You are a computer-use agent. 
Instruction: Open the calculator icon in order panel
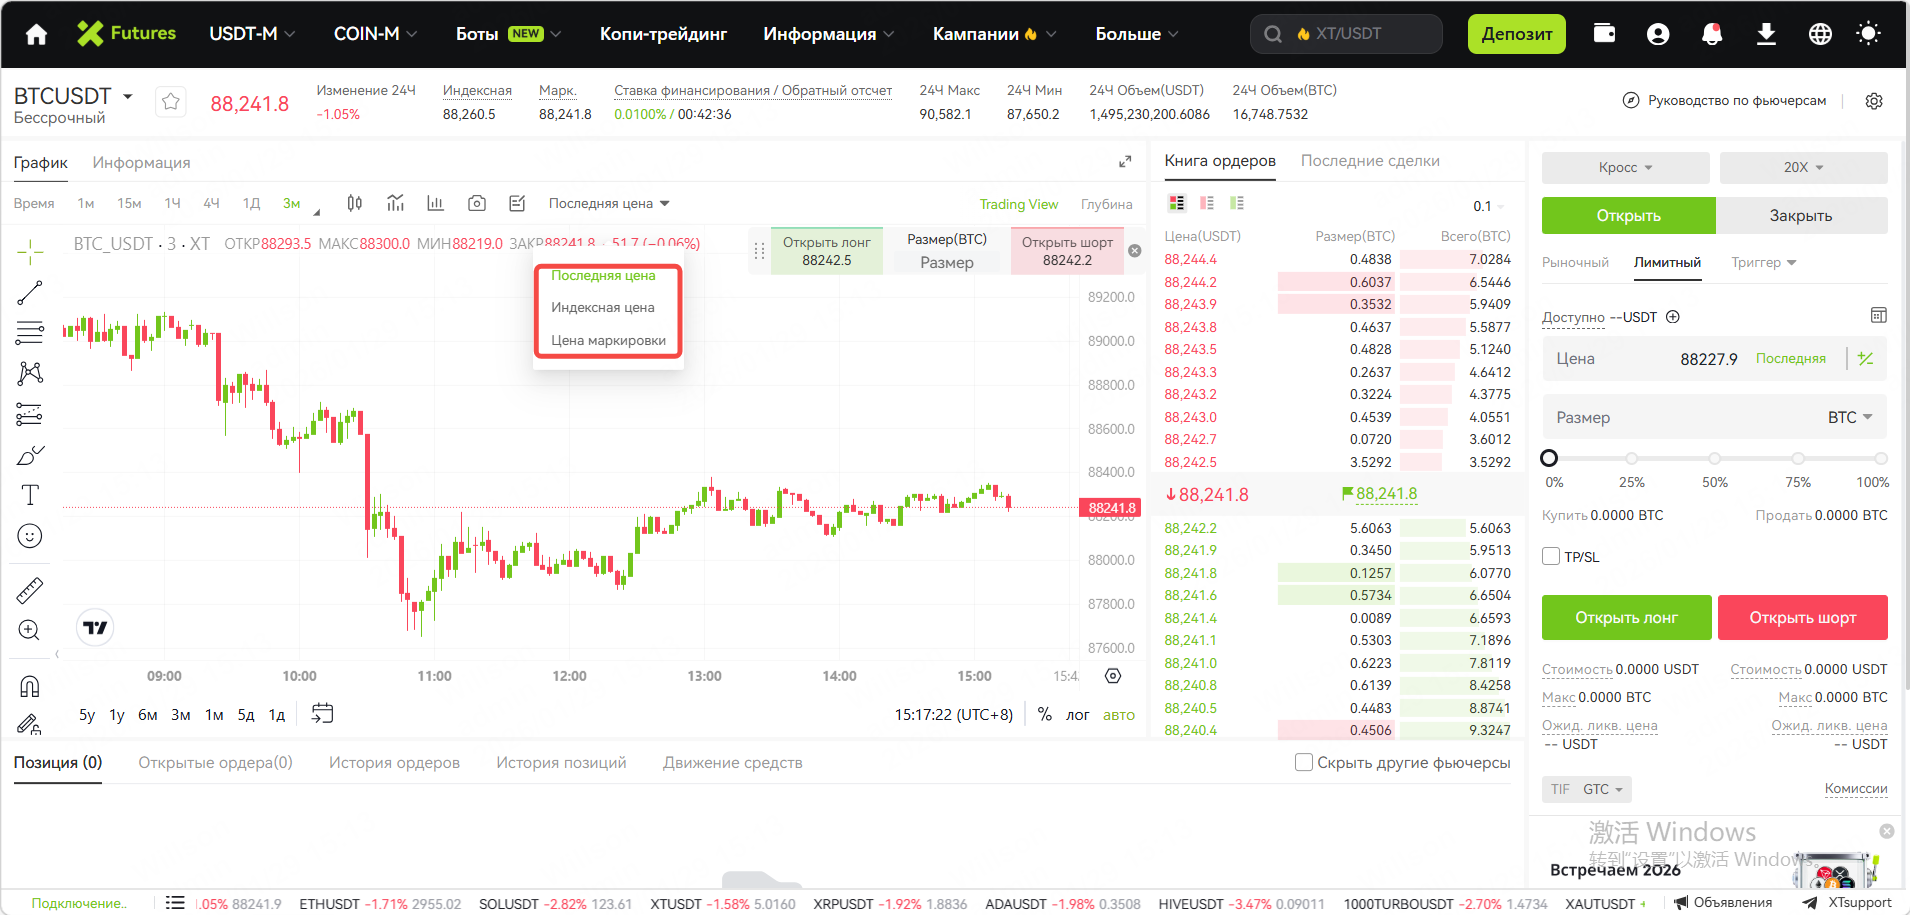(1878, 316)
